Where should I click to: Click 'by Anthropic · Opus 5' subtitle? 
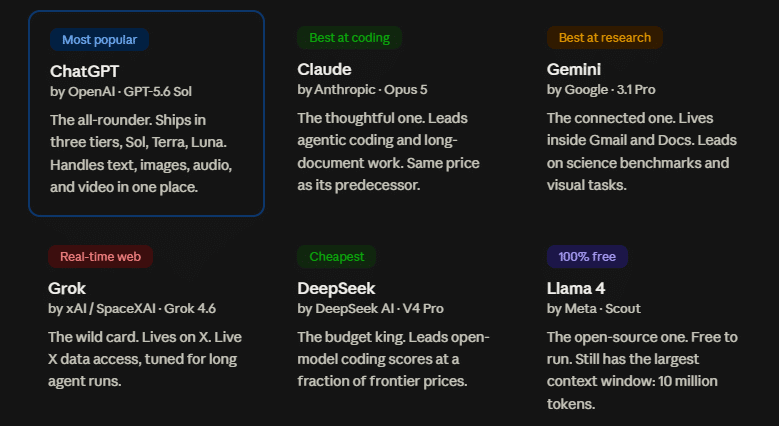pyautogui.click(x=362, y=90)
